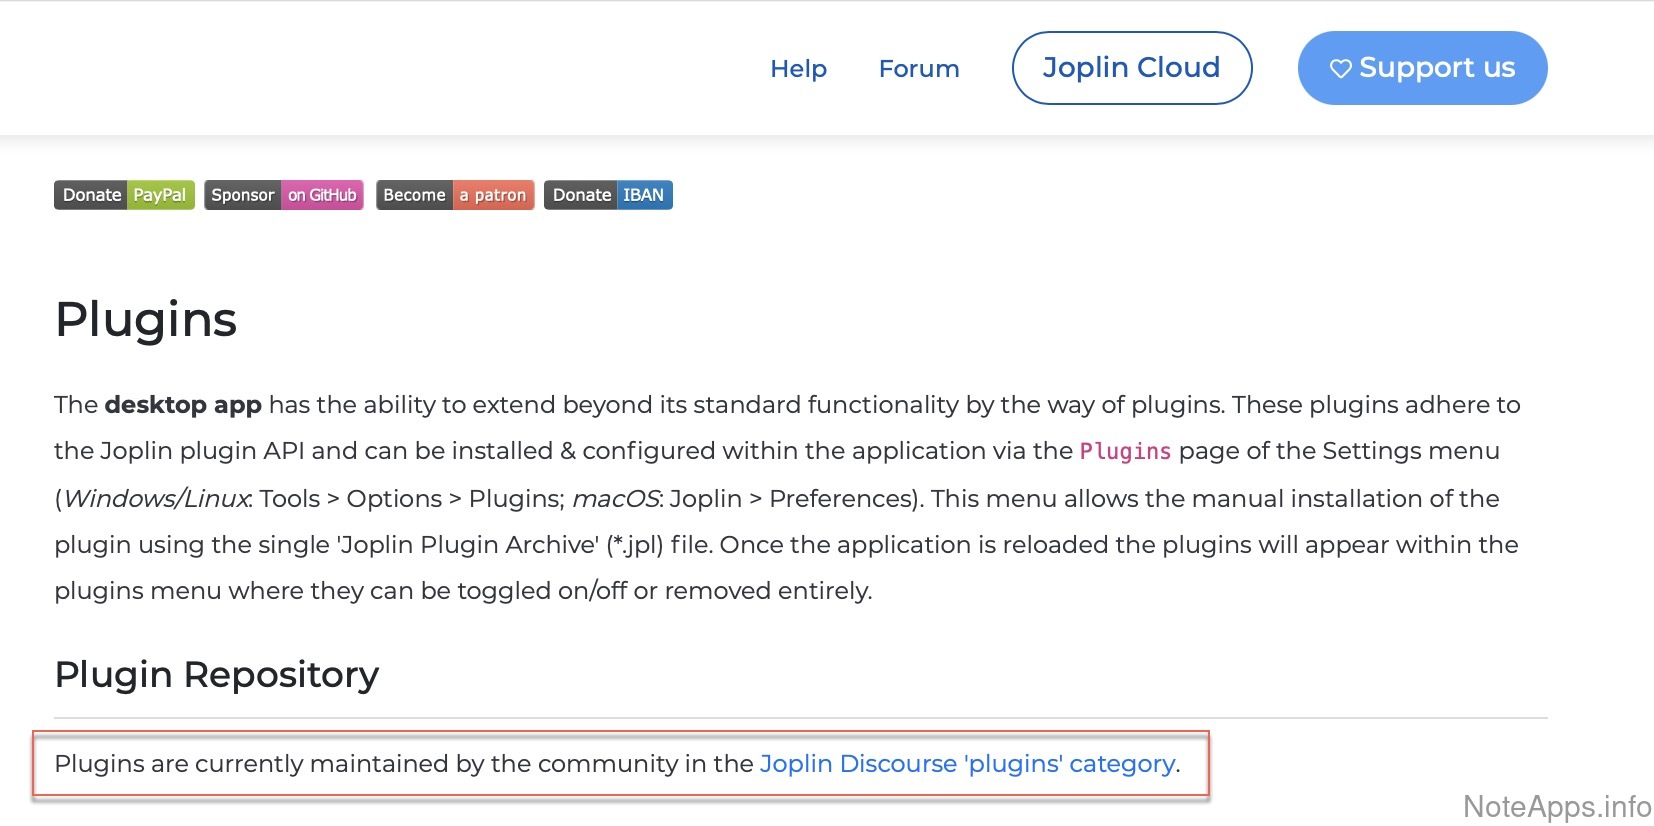Click the italic Windows/Linux text
The image size is (1654, 826).
pos(157,499)
